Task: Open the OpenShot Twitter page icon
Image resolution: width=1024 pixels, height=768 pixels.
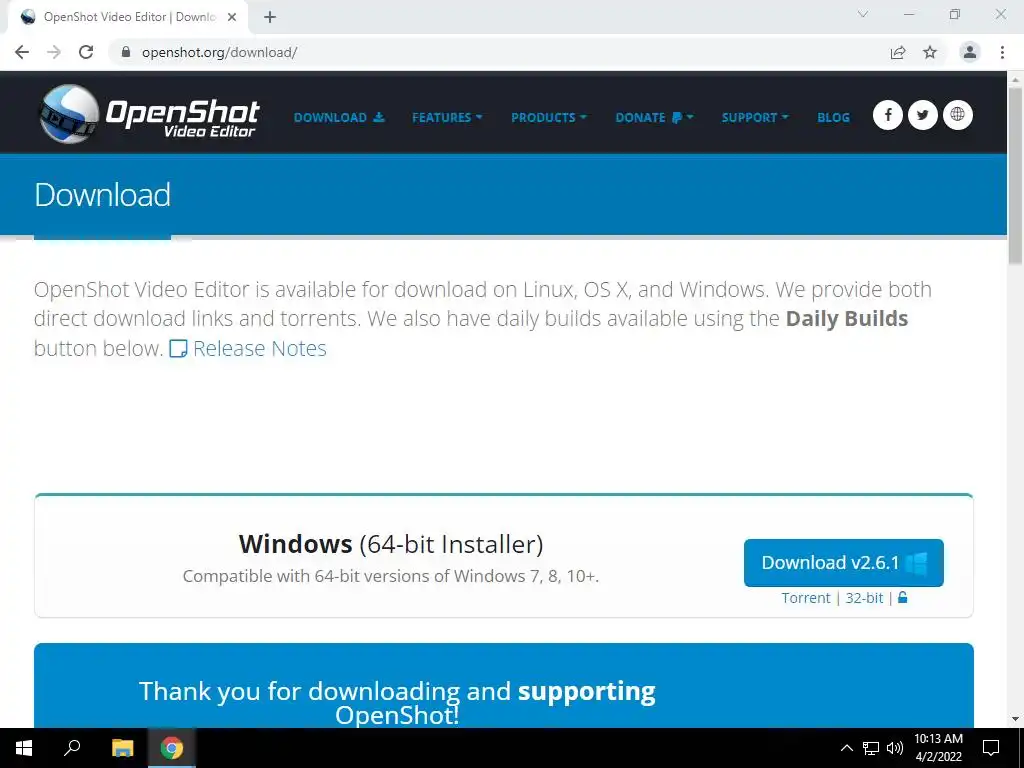Action: coord(922,115)
